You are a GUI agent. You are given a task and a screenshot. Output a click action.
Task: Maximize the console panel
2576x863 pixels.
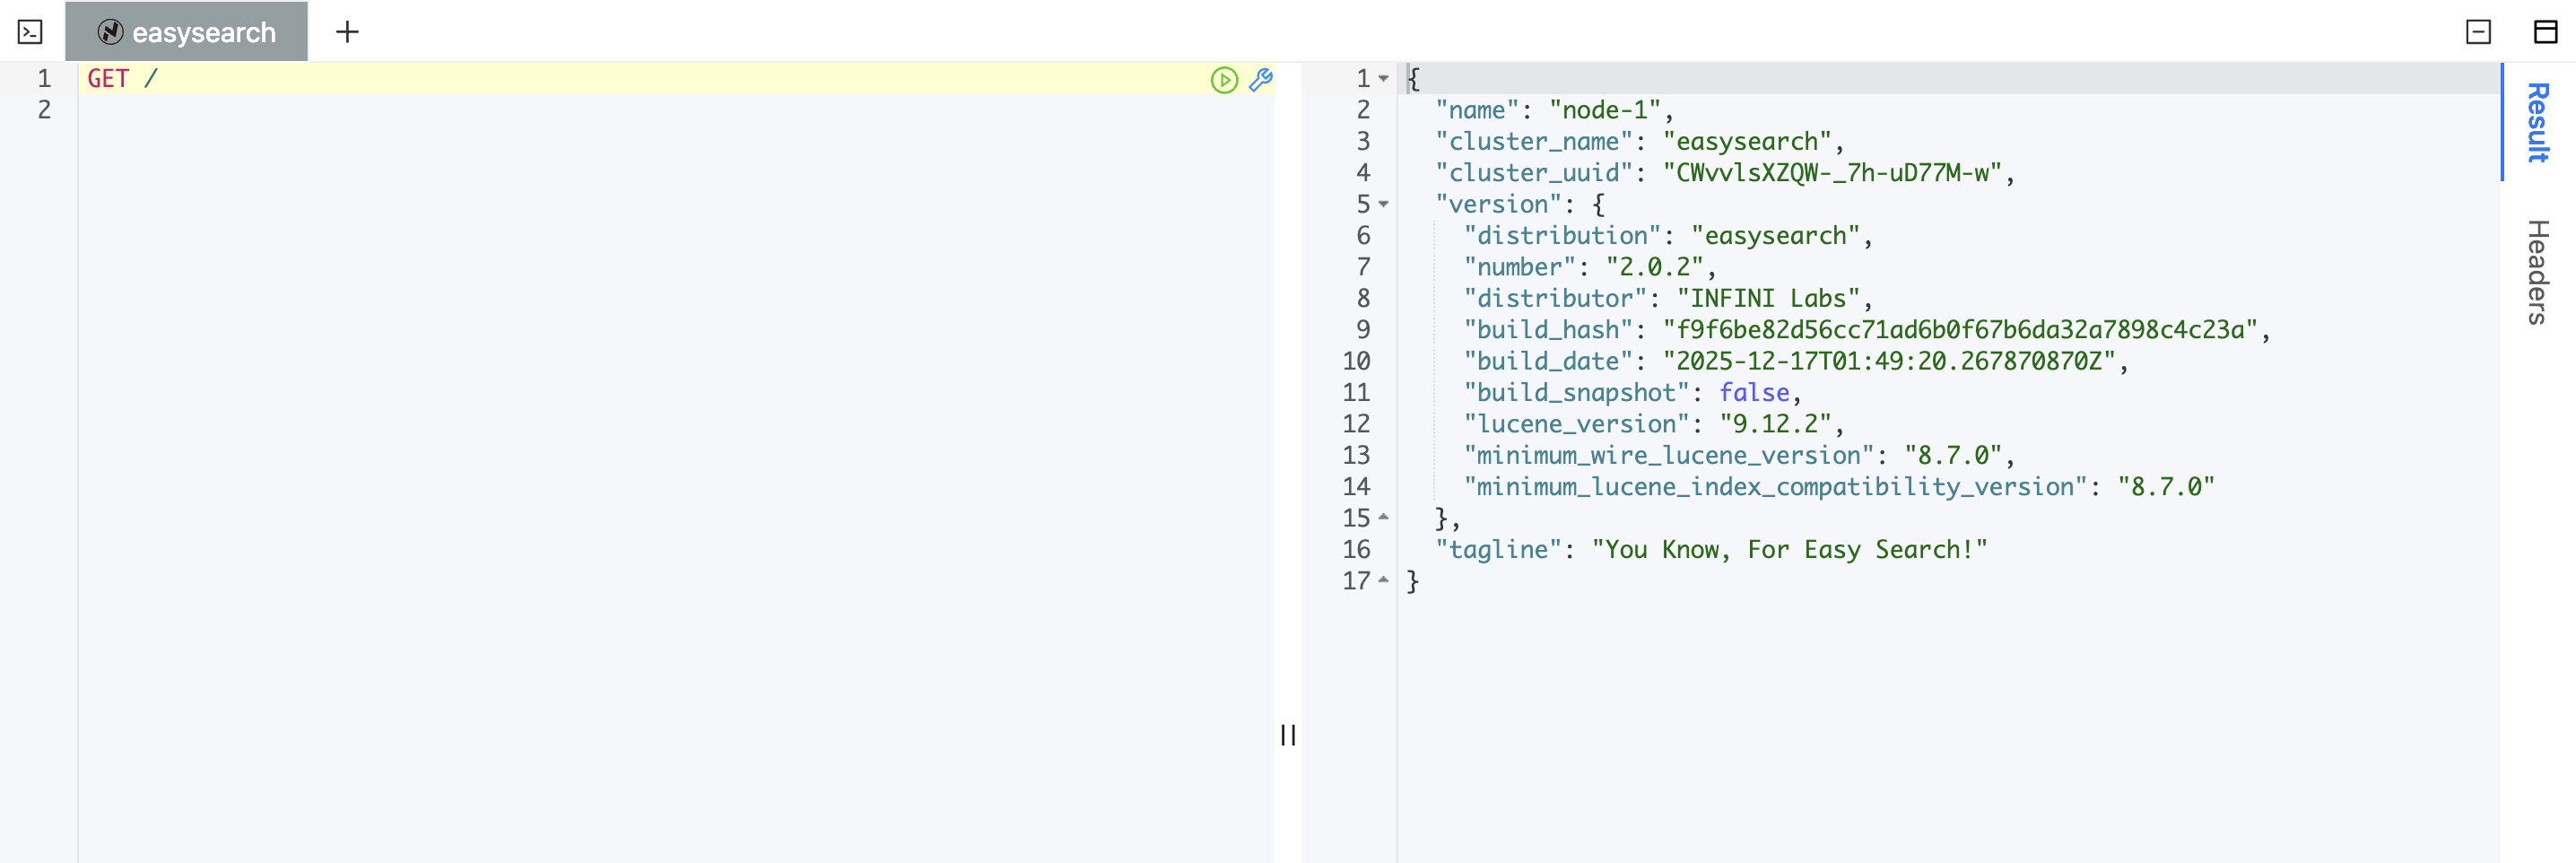click(2544, 32)
